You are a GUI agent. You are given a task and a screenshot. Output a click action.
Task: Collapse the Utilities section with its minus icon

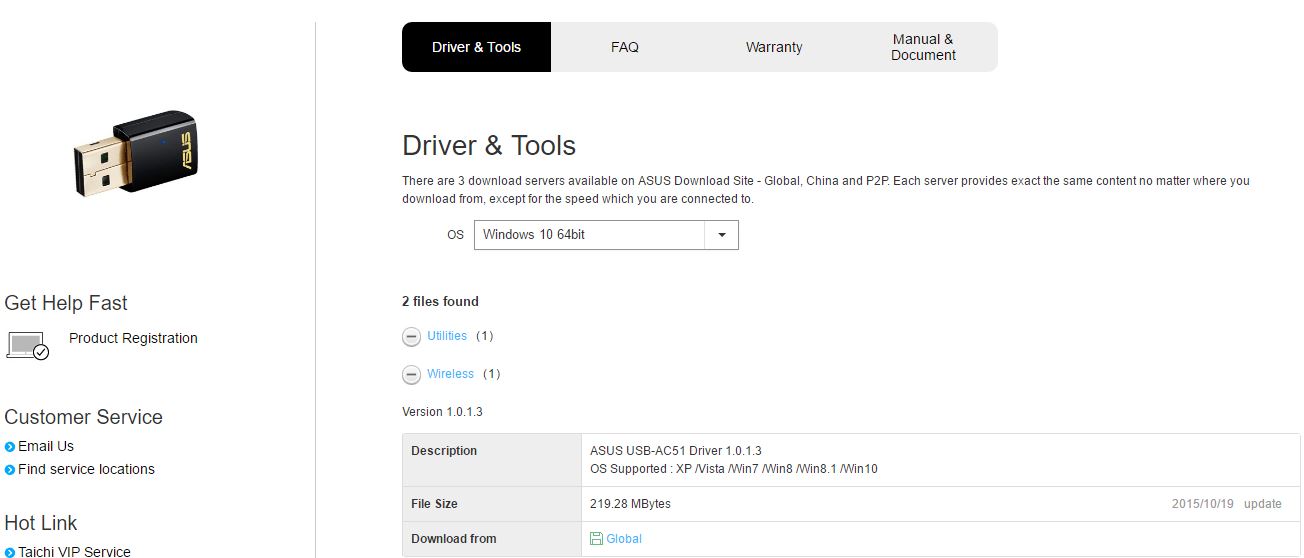tap(411, 337)
